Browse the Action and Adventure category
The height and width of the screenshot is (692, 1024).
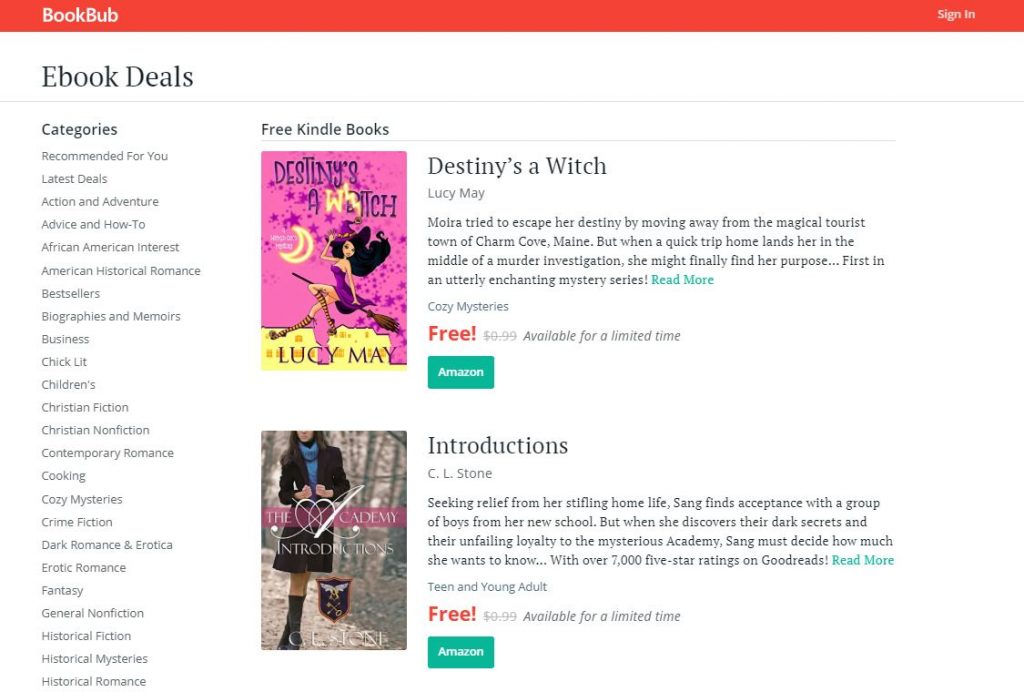click(100, 201)
